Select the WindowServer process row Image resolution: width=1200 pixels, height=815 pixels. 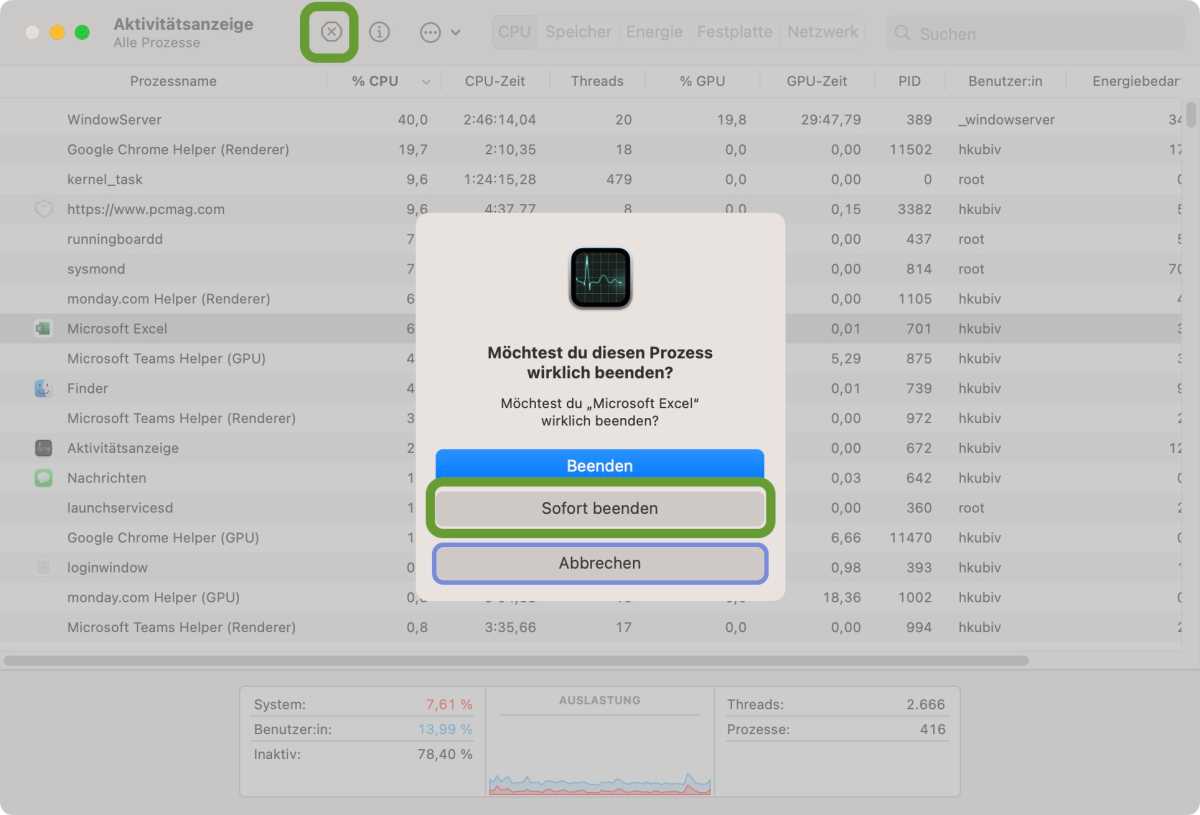[592, 119]
